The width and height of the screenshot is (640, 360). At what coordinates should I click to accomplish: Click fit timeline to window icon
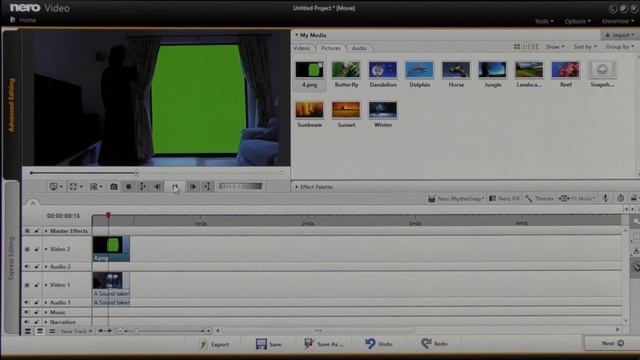click(105, 331)
